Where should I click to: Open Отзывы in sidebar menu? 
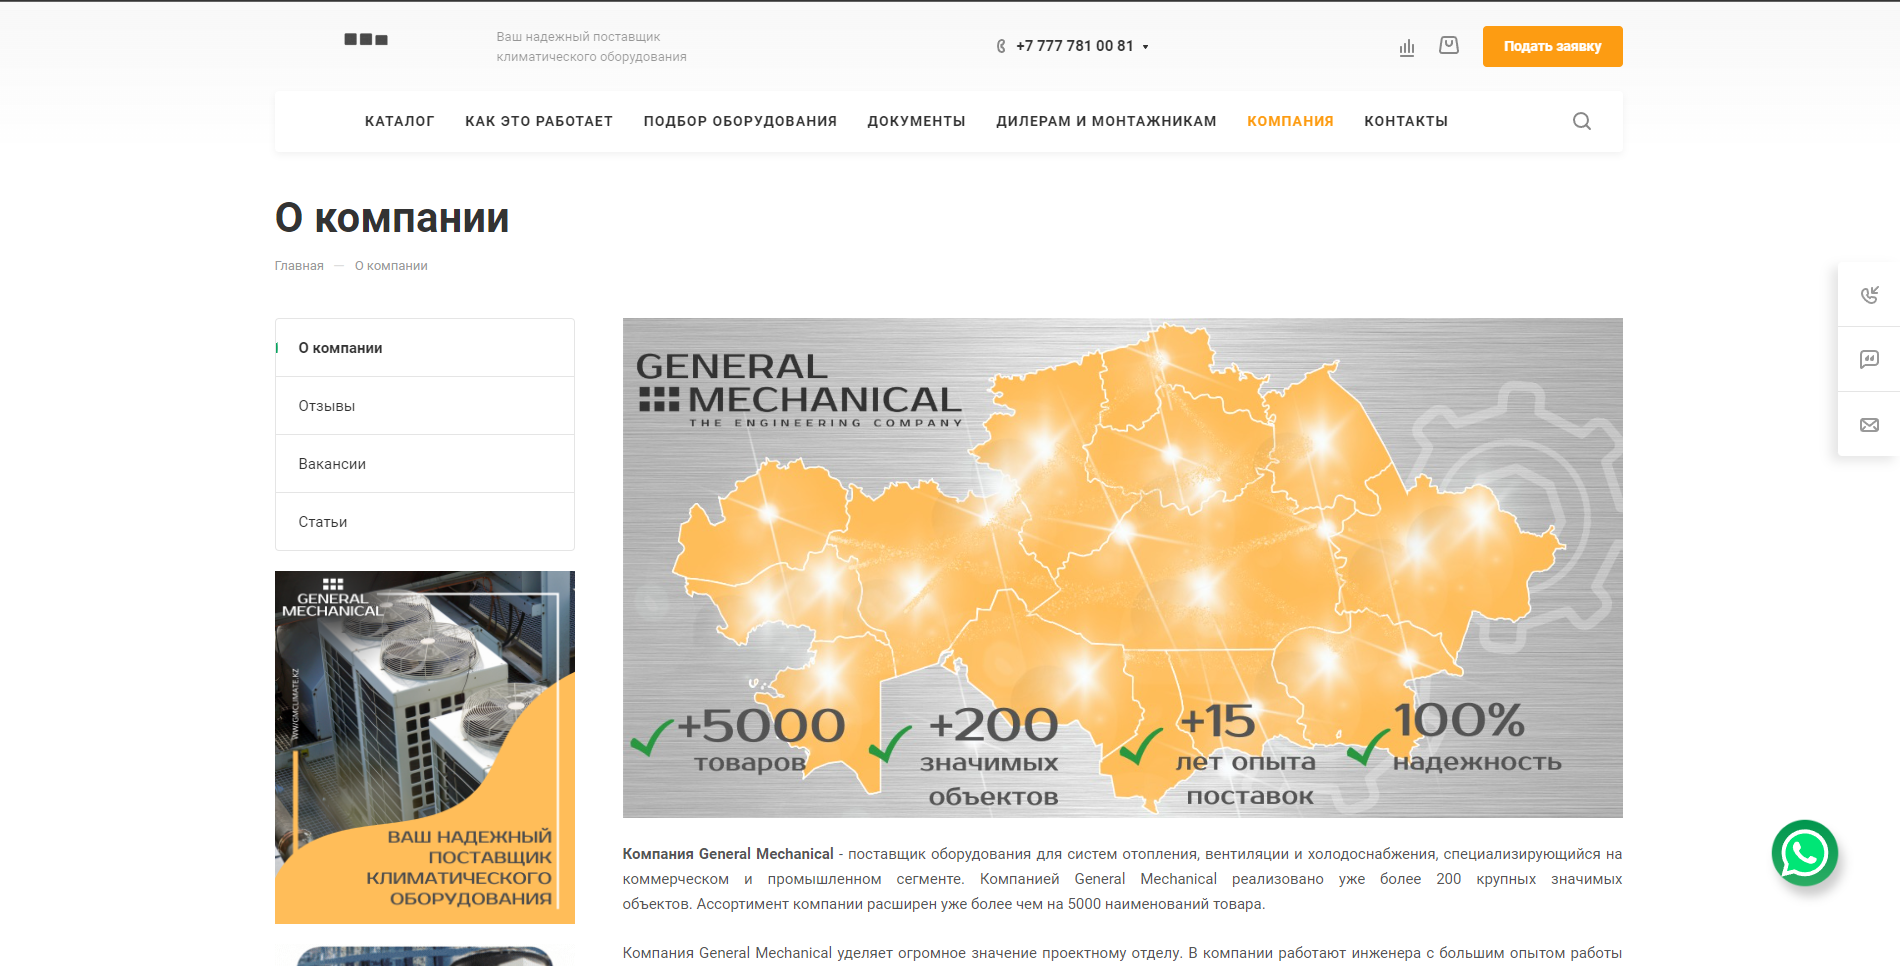click(425, 406)
